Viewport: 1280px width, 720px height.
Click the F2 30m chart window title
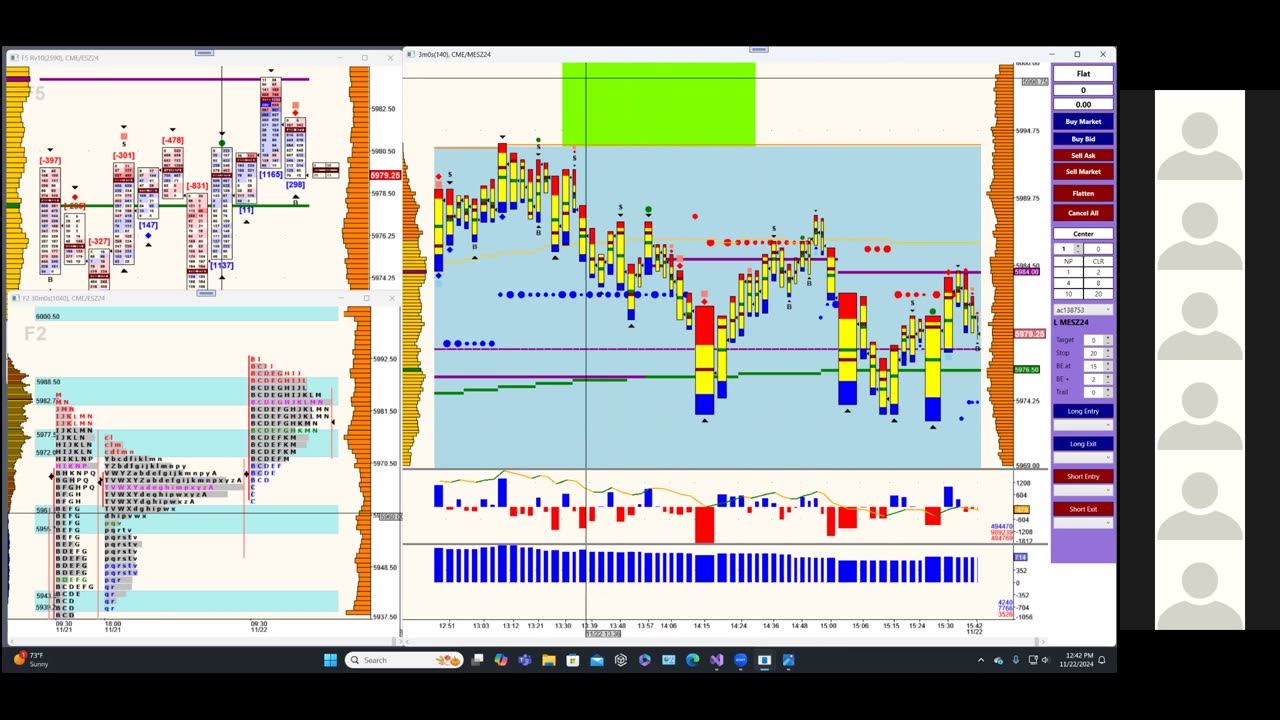(63, 298)
